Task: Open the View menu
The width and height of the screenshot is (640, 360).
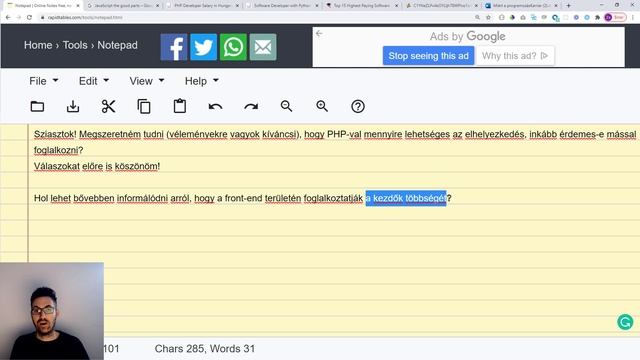Action: click(147, 81)
